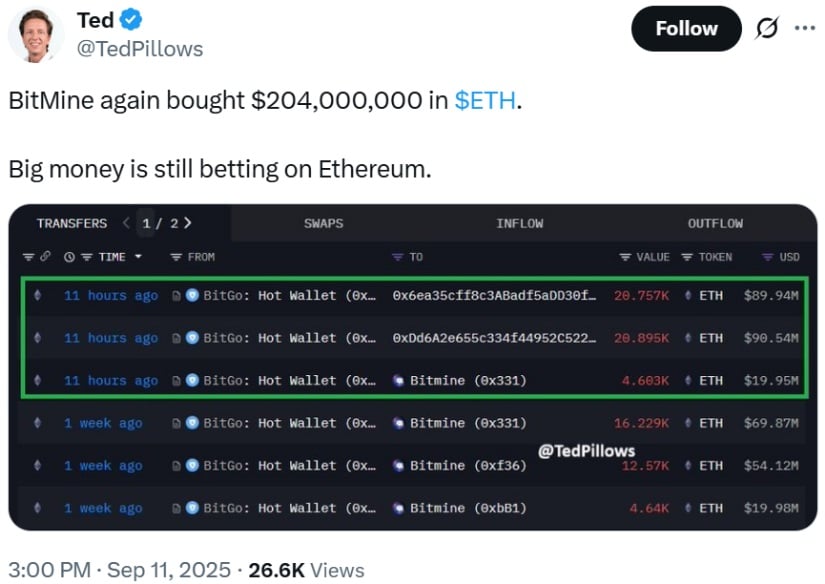
Task: Click the clock icon beside TIME header
Action: pyautogui.click(x=69, y=257)
